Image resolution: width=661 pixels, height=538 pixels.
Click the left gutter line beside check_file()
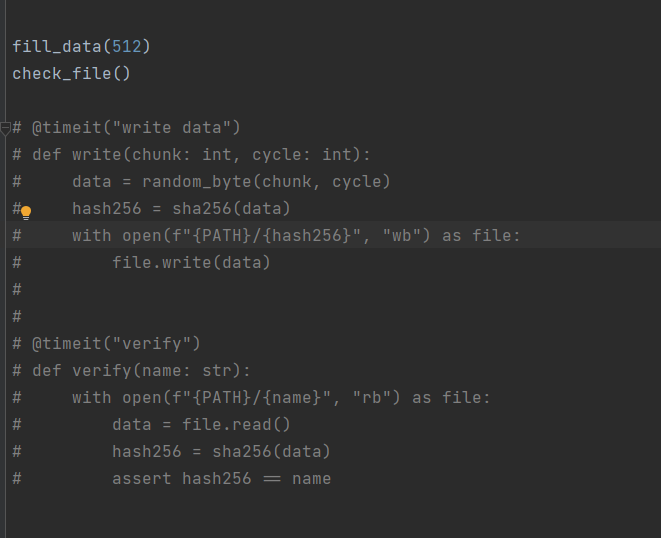(x=5, y=74)
